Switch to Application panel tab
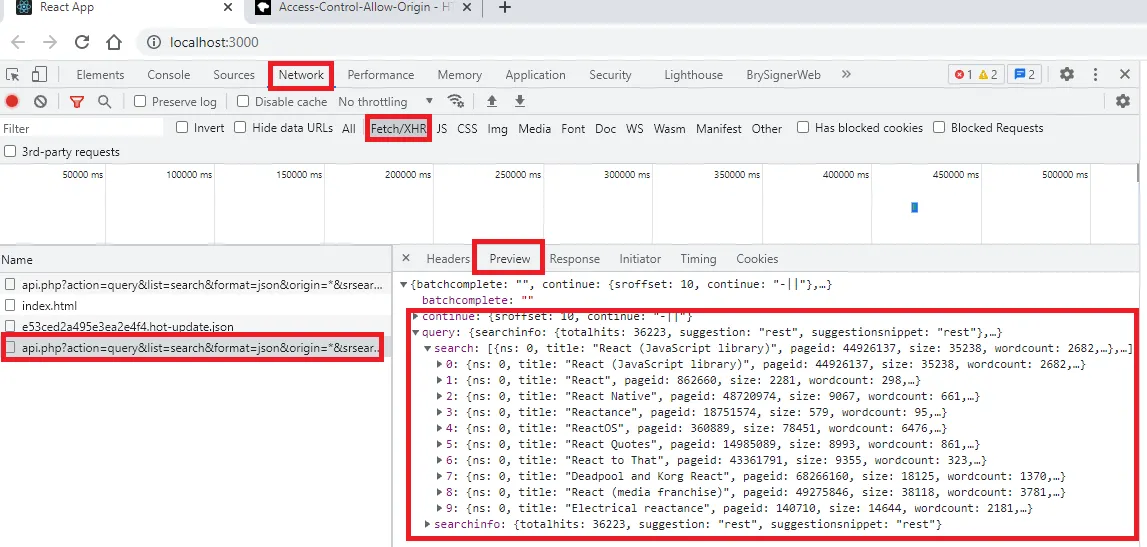This screenshot has width=1147, height=547. pos(535,75)
